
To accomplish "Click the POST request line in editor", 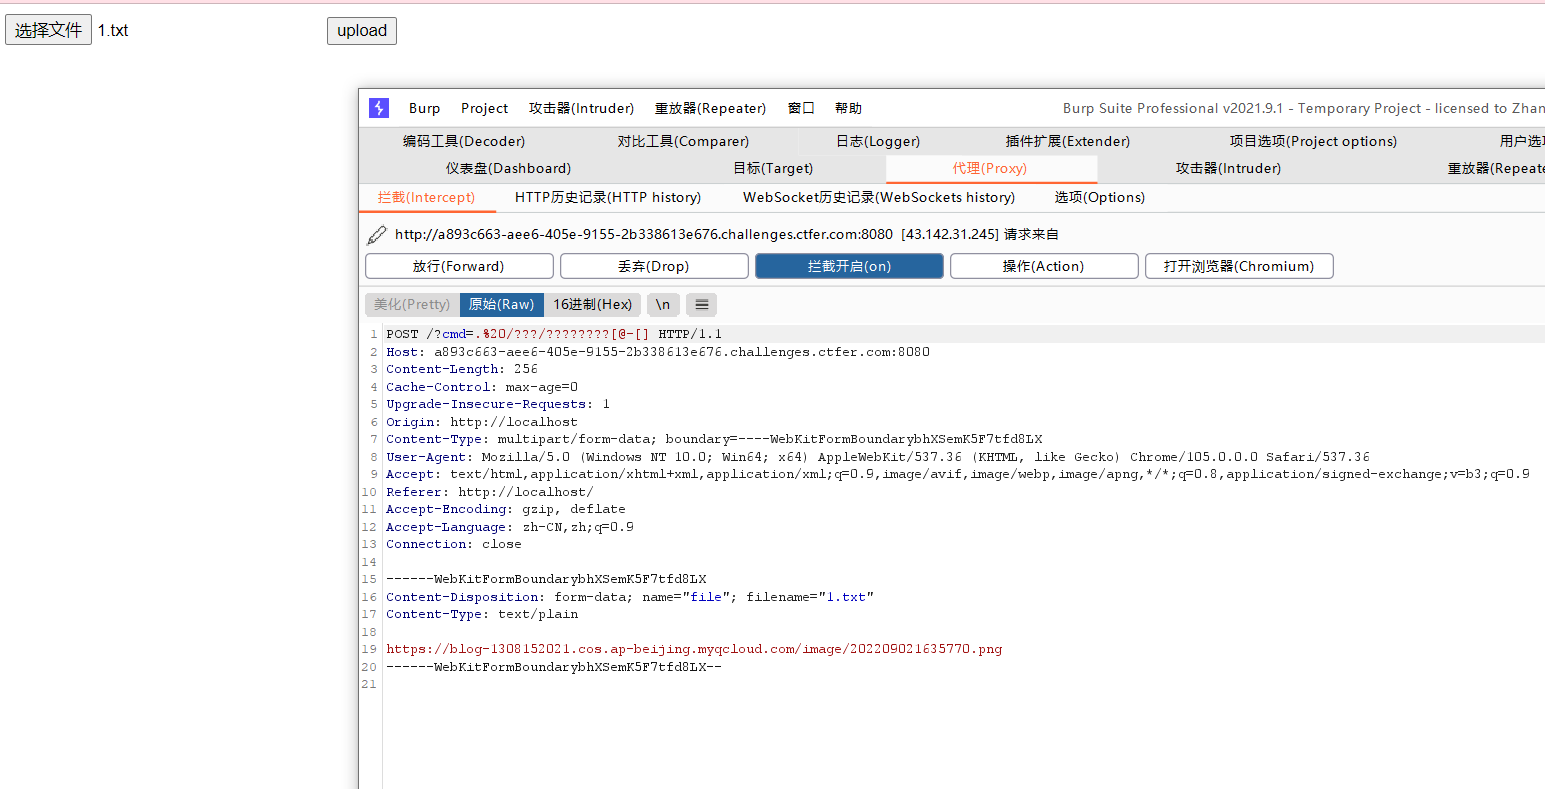I will (x=554, y=334).
